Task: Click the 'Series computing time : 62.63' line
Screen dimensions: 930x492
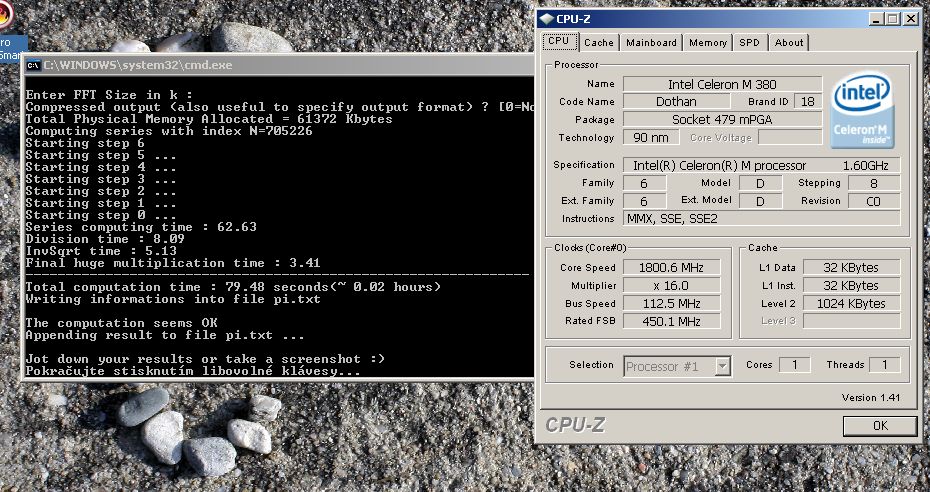Action: [x=141, y=227]
